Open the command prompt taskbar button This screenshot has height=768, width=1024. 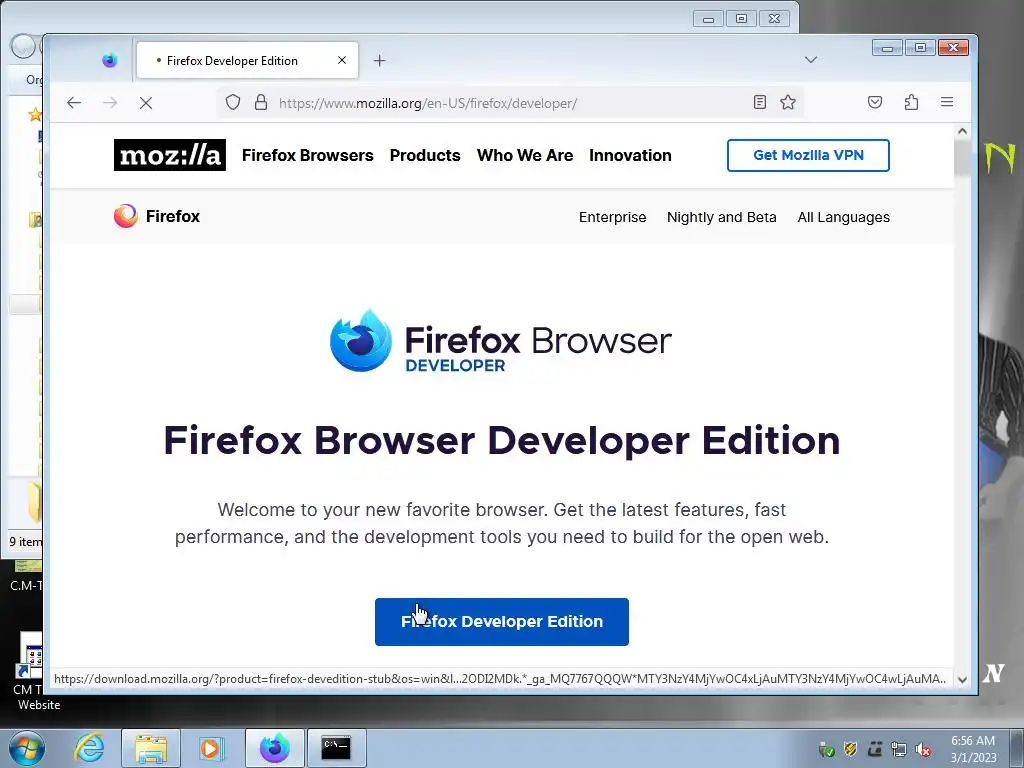point(336,748)
